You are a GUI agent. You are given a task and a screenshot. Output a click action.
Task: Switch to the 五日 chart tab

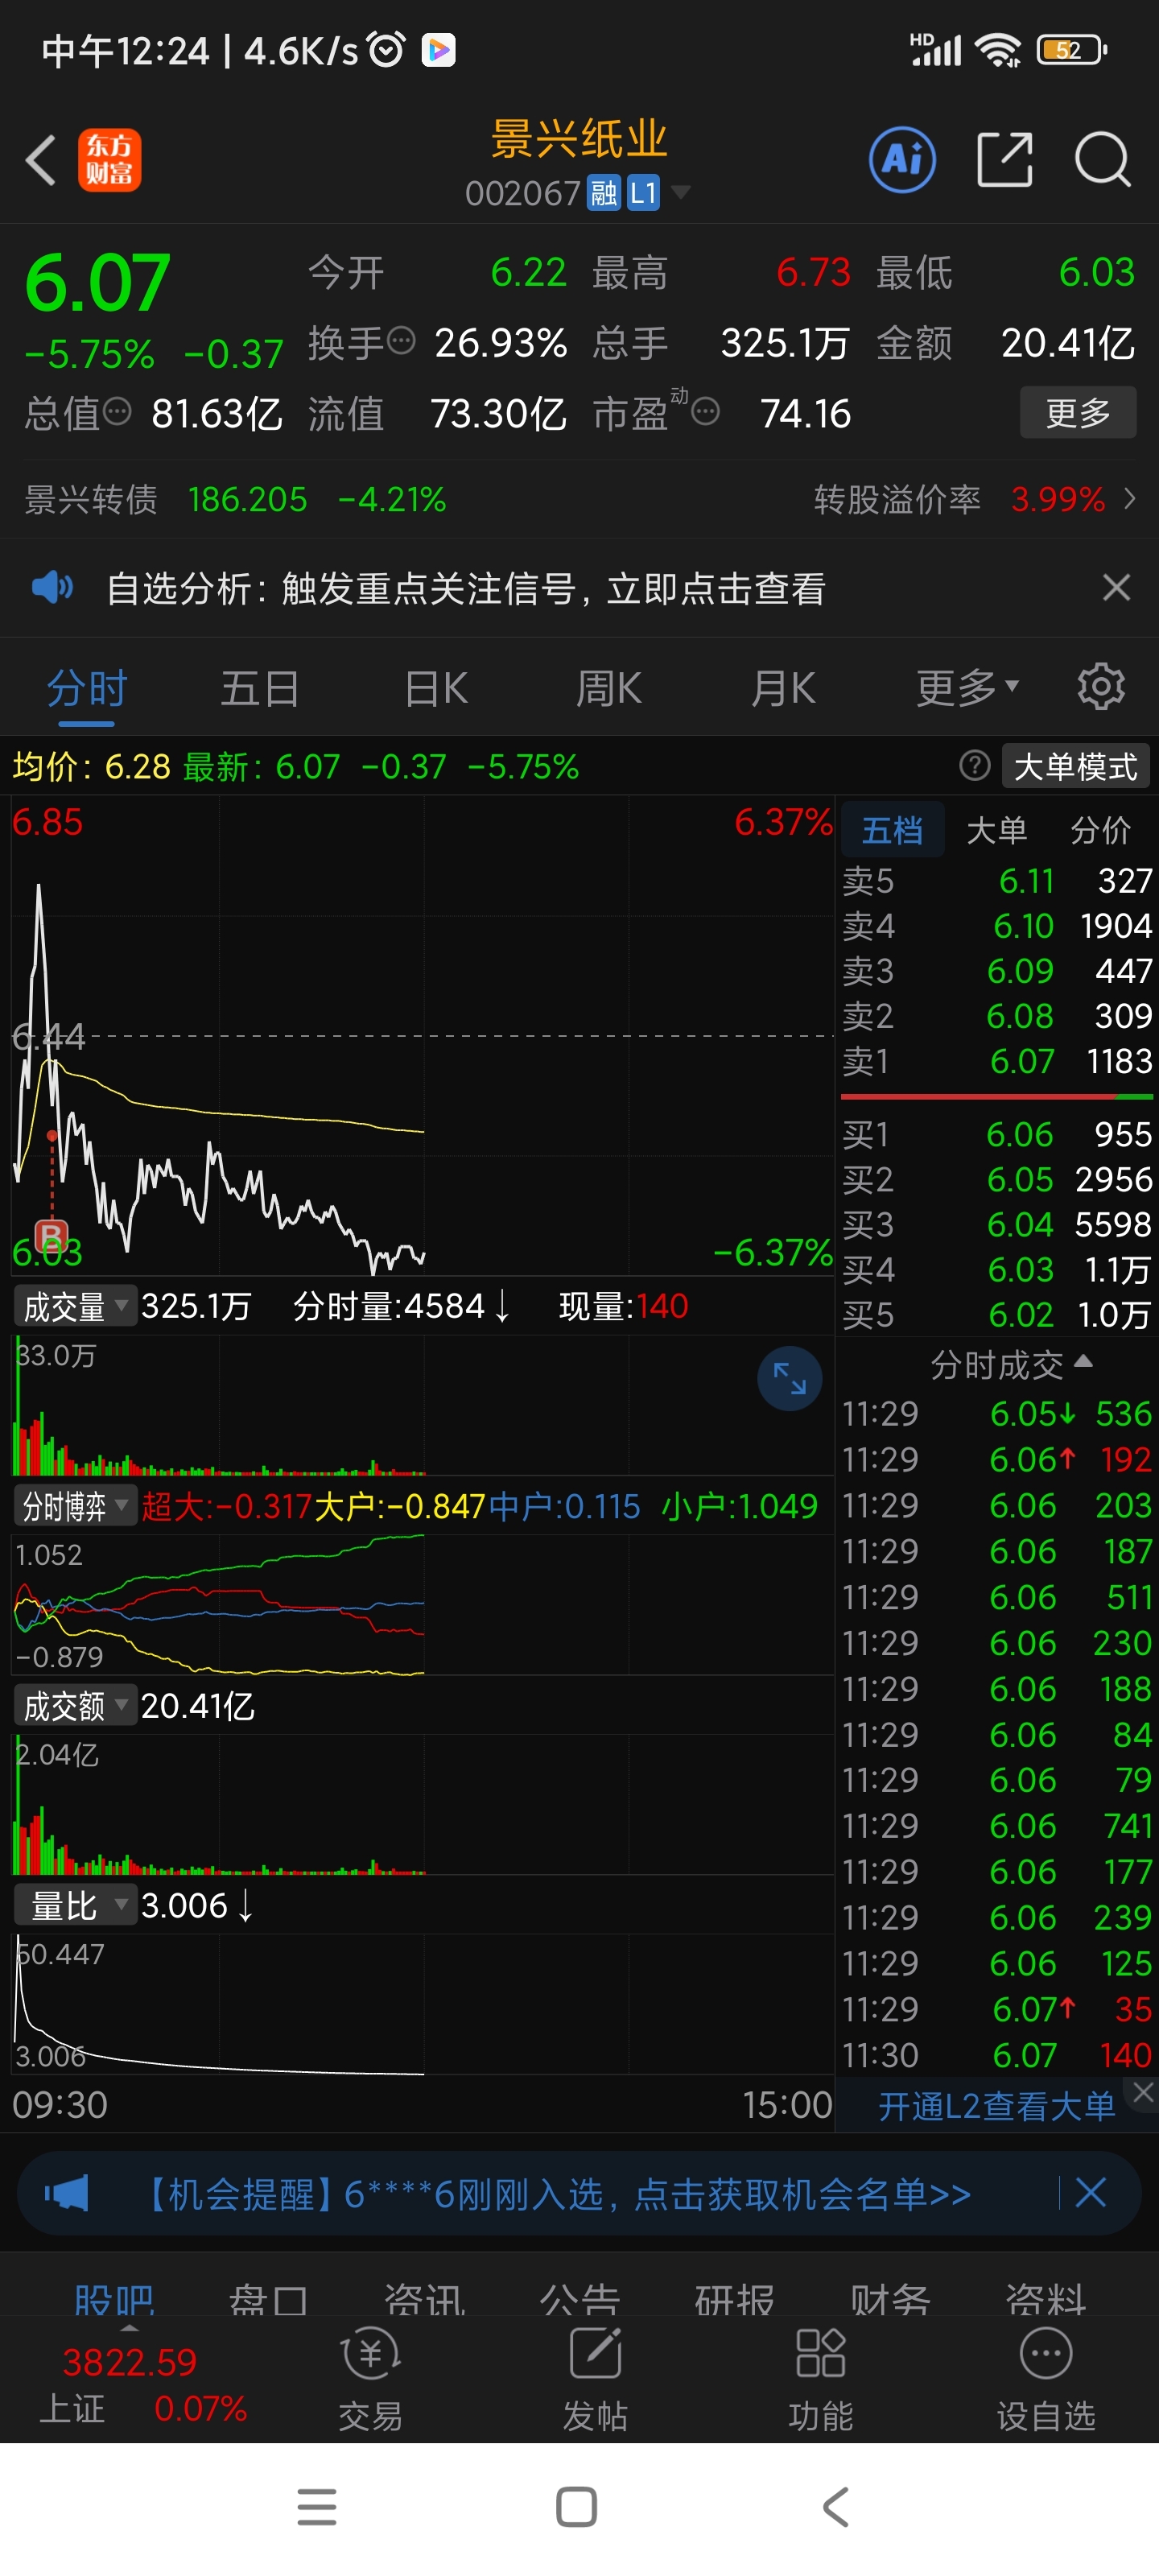pos(260,688)
